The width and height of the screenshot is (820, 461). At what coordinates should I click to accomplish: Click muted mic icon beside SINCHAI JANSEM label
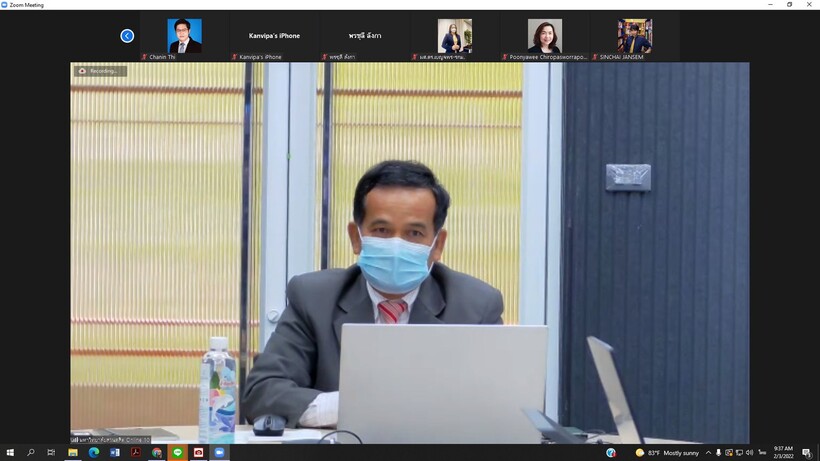595,57
